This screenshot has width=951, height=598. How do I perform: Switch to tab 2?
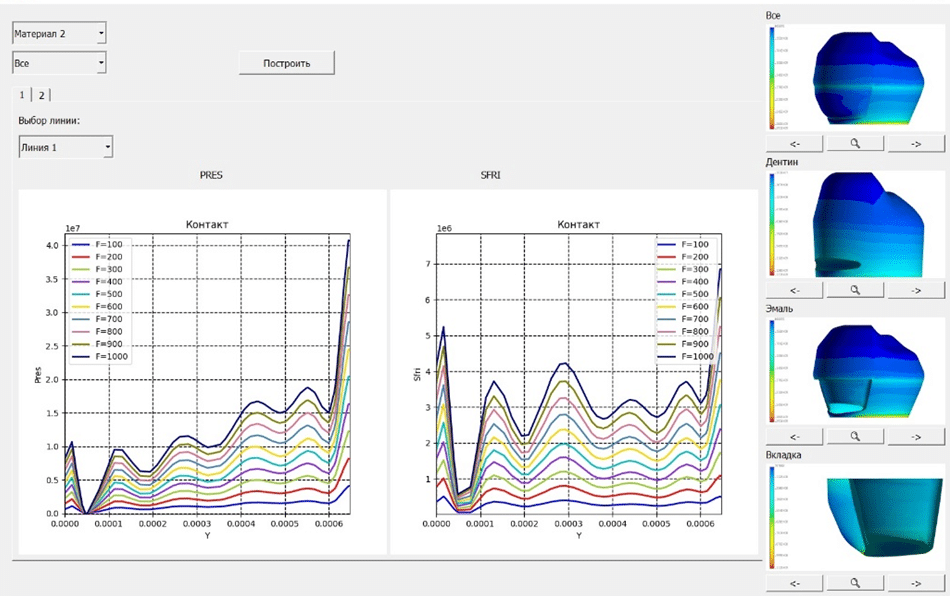[x=41, y=95]
